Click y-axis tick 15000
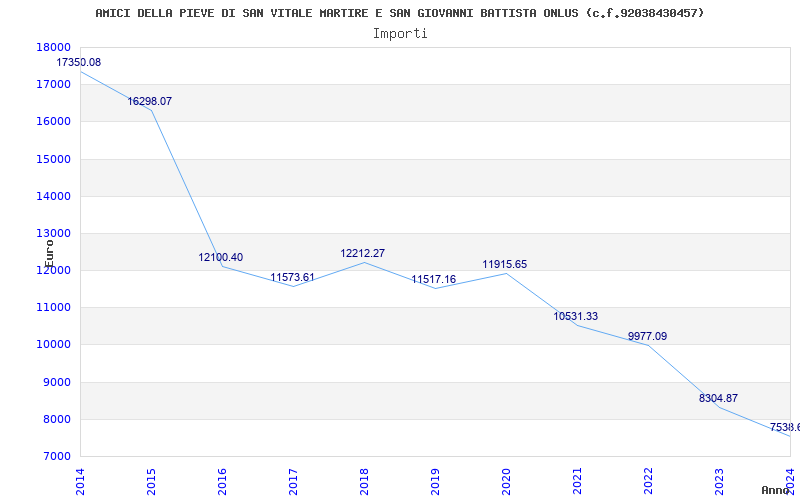 click(x=54, y=159)
